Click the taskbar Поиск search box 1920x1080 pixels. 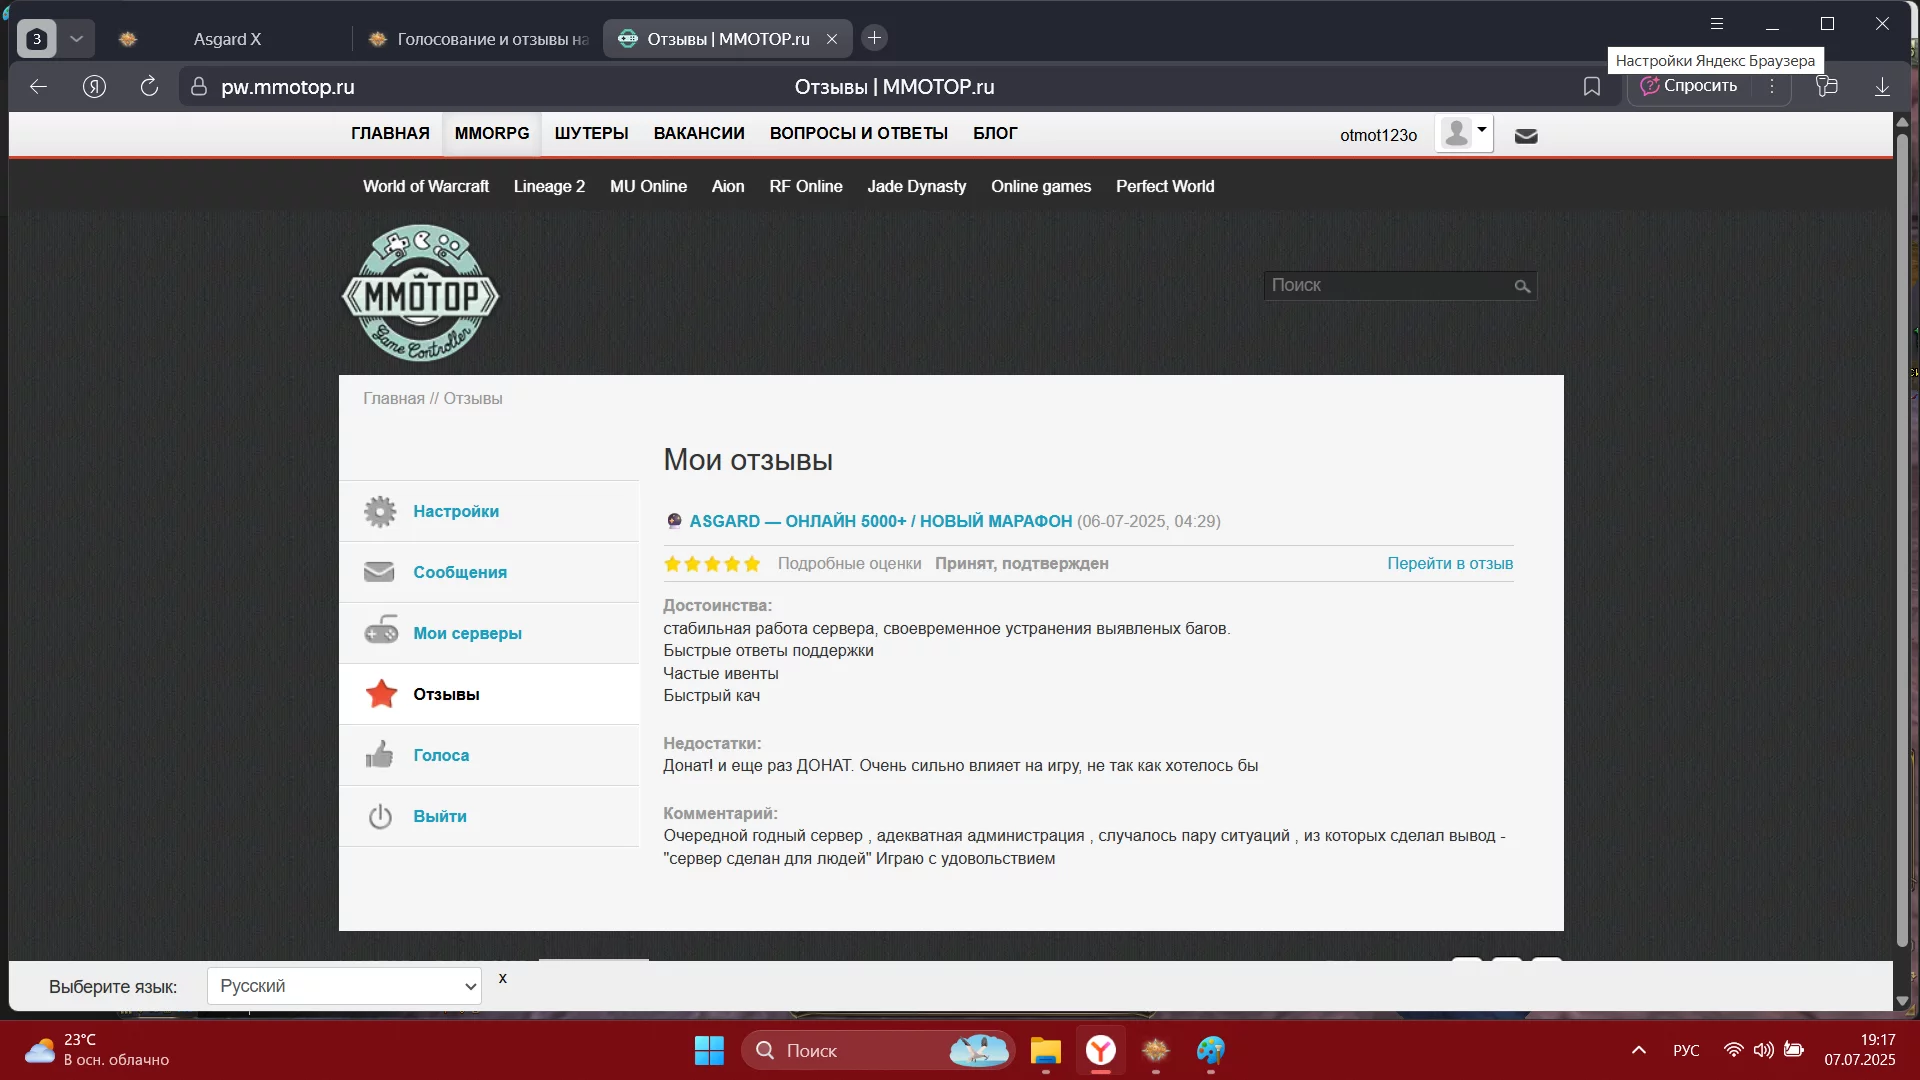click(x=878, y=1051)
